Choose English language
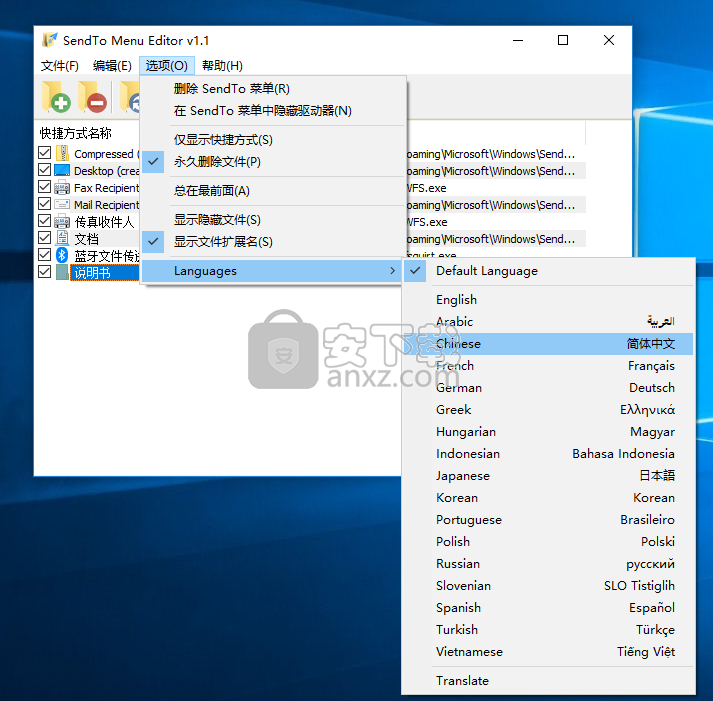 tap(548, 300)
